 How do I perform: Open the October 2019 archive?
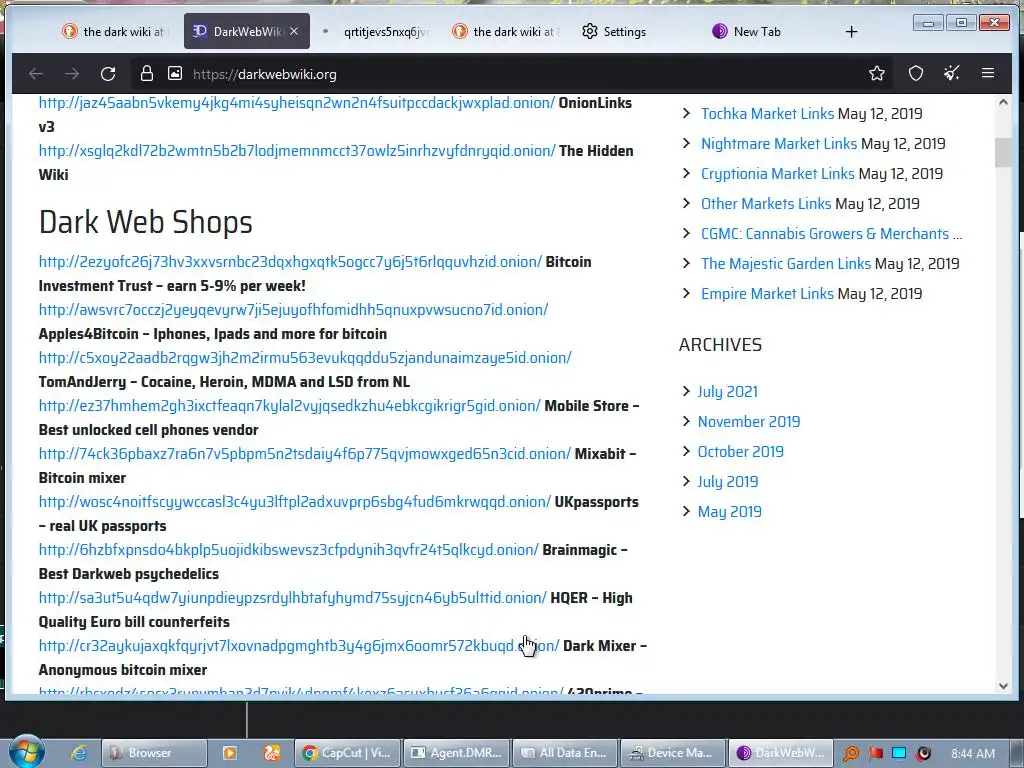tap(741, 451)
